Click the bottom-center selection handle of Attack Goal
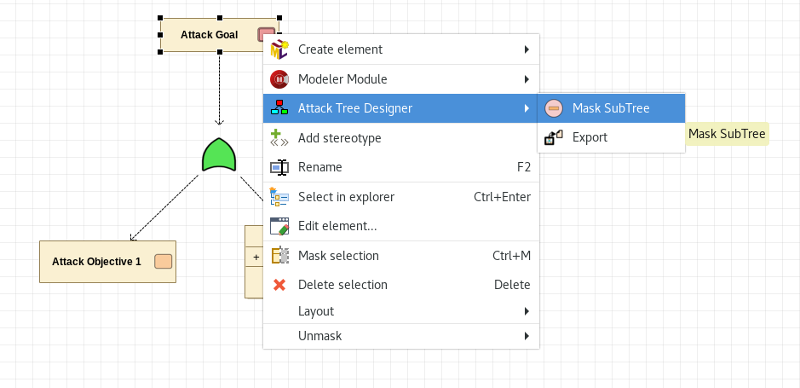This screenshot has width=800, height=388. click(x=219, y=52)
